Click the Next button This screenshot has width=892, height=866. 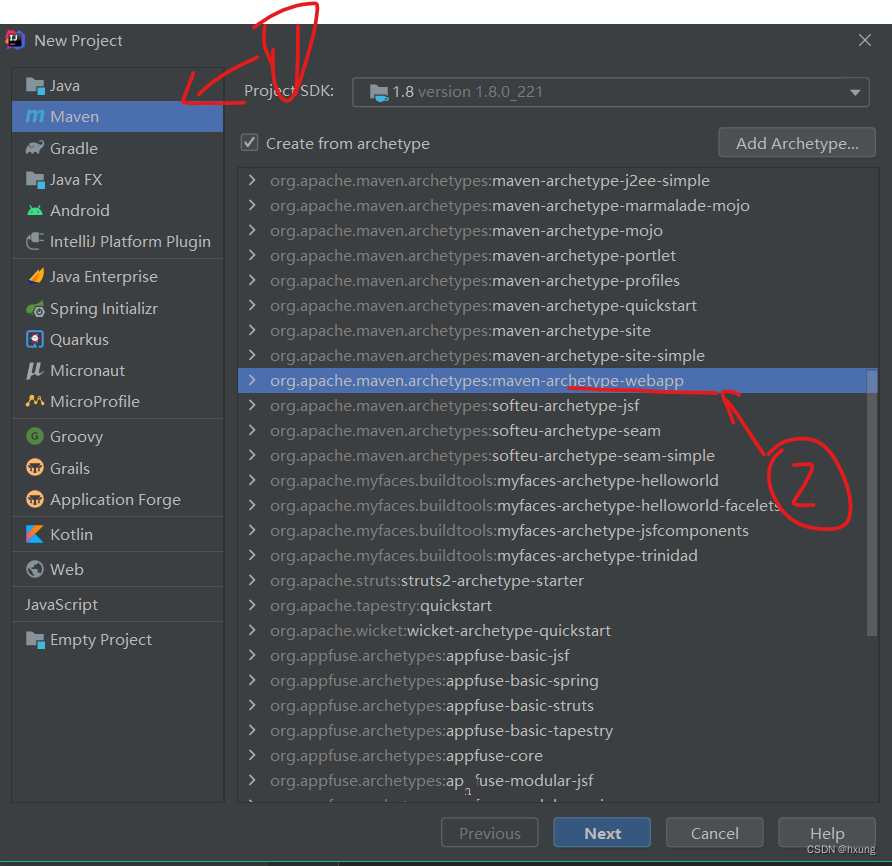(x=602, y=833)
